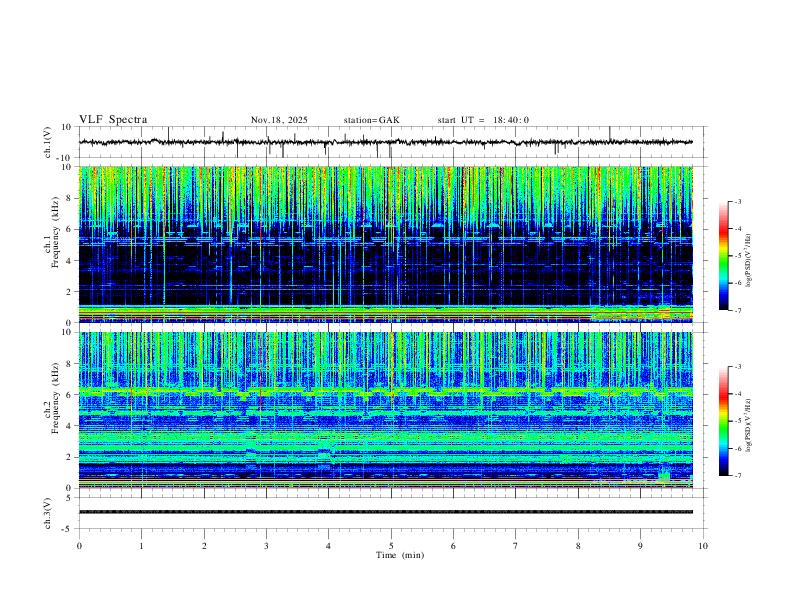The height and width of the screenshot is (612, 792).
Task: Click the "-5" tick on ch.2 colorbar
Action: coord(737,421)
